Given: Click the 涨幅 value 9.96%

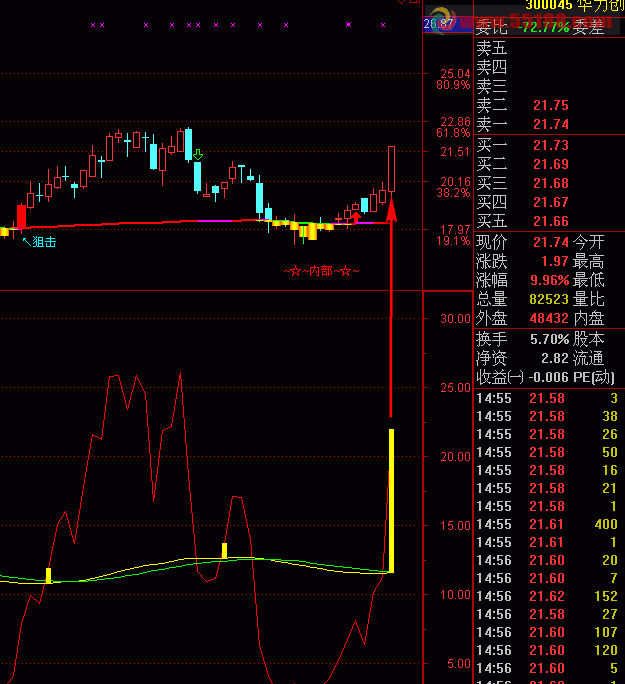Looking at the screenshot, I should point(550,280).
